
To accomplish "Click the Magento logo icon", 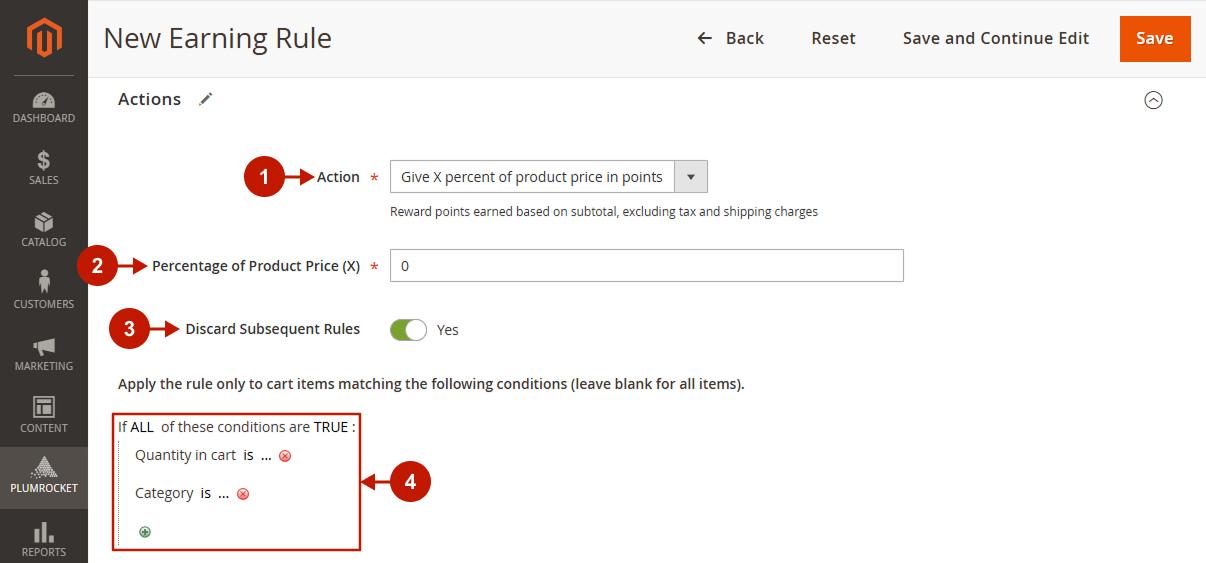I will pos(43,38).
